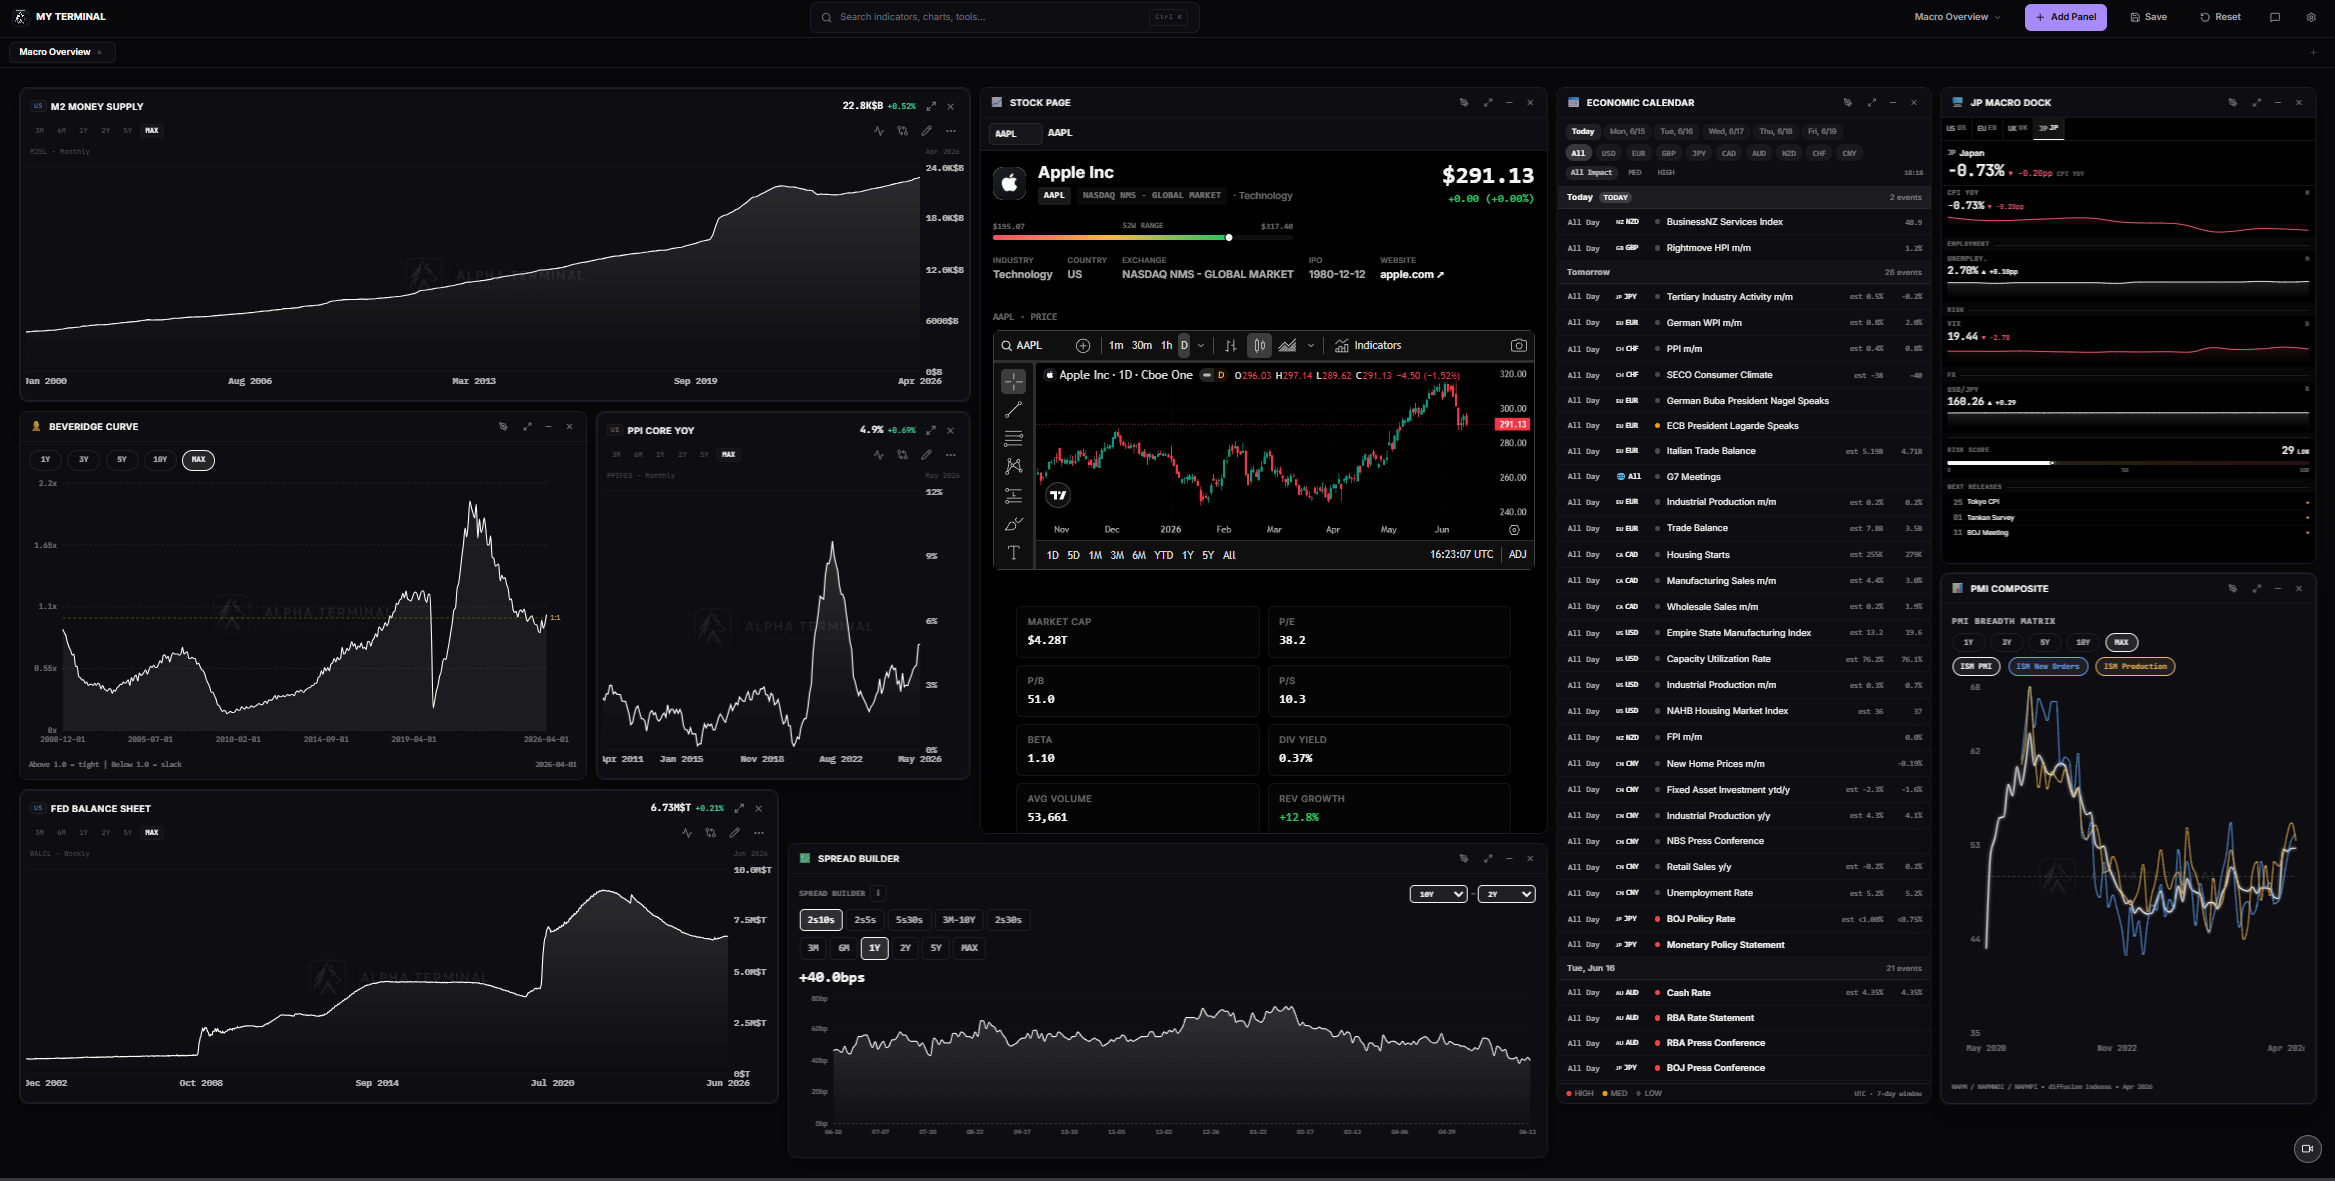Toggle the ISM Production series
Screen dimensions: 2335x1181
[x=2134, y=666]
